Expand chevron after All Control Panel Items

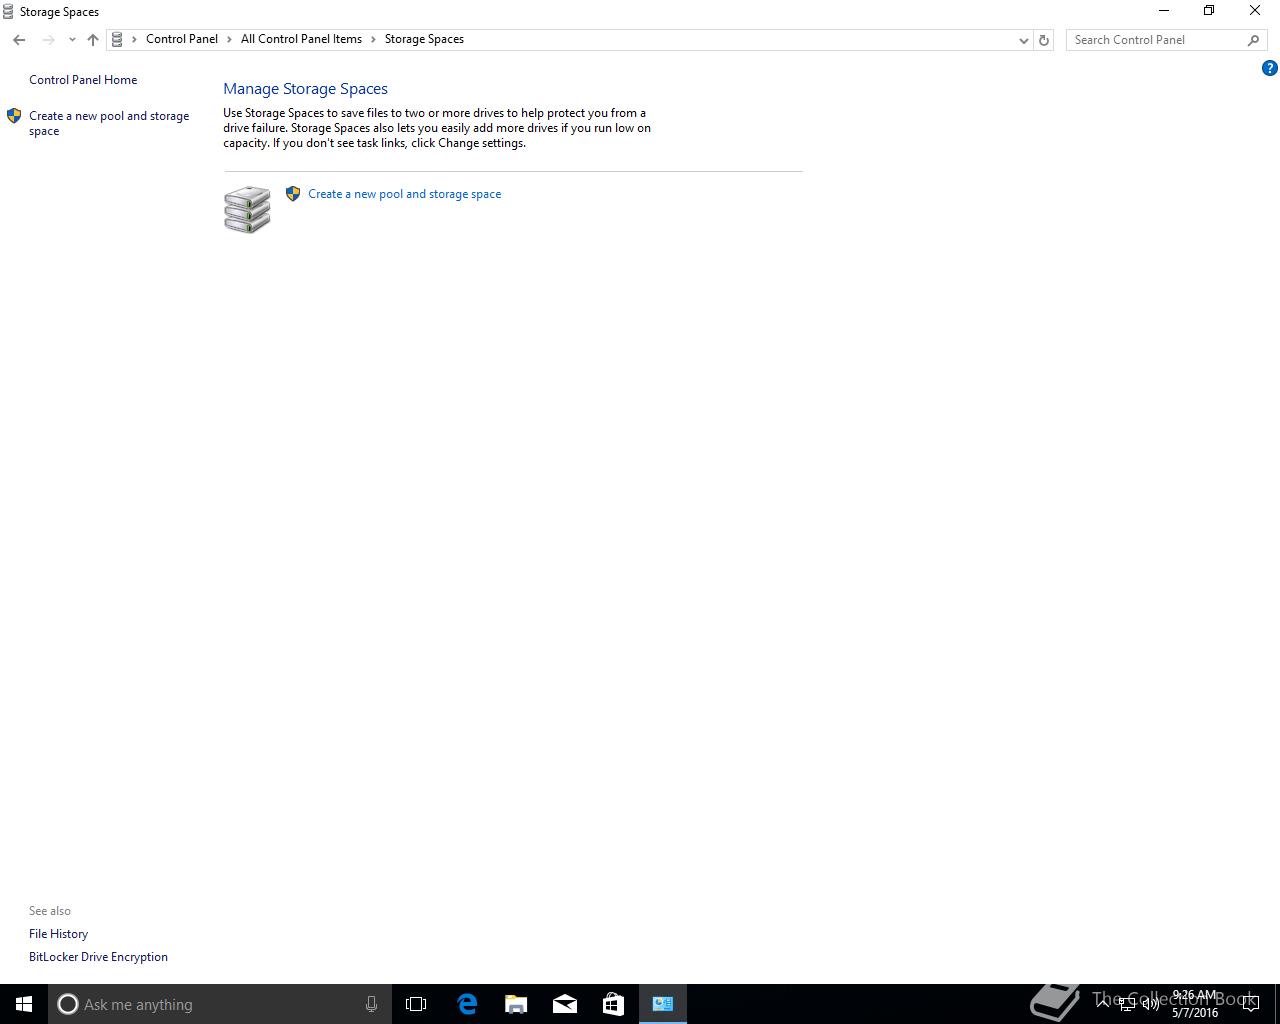point(374,39)
